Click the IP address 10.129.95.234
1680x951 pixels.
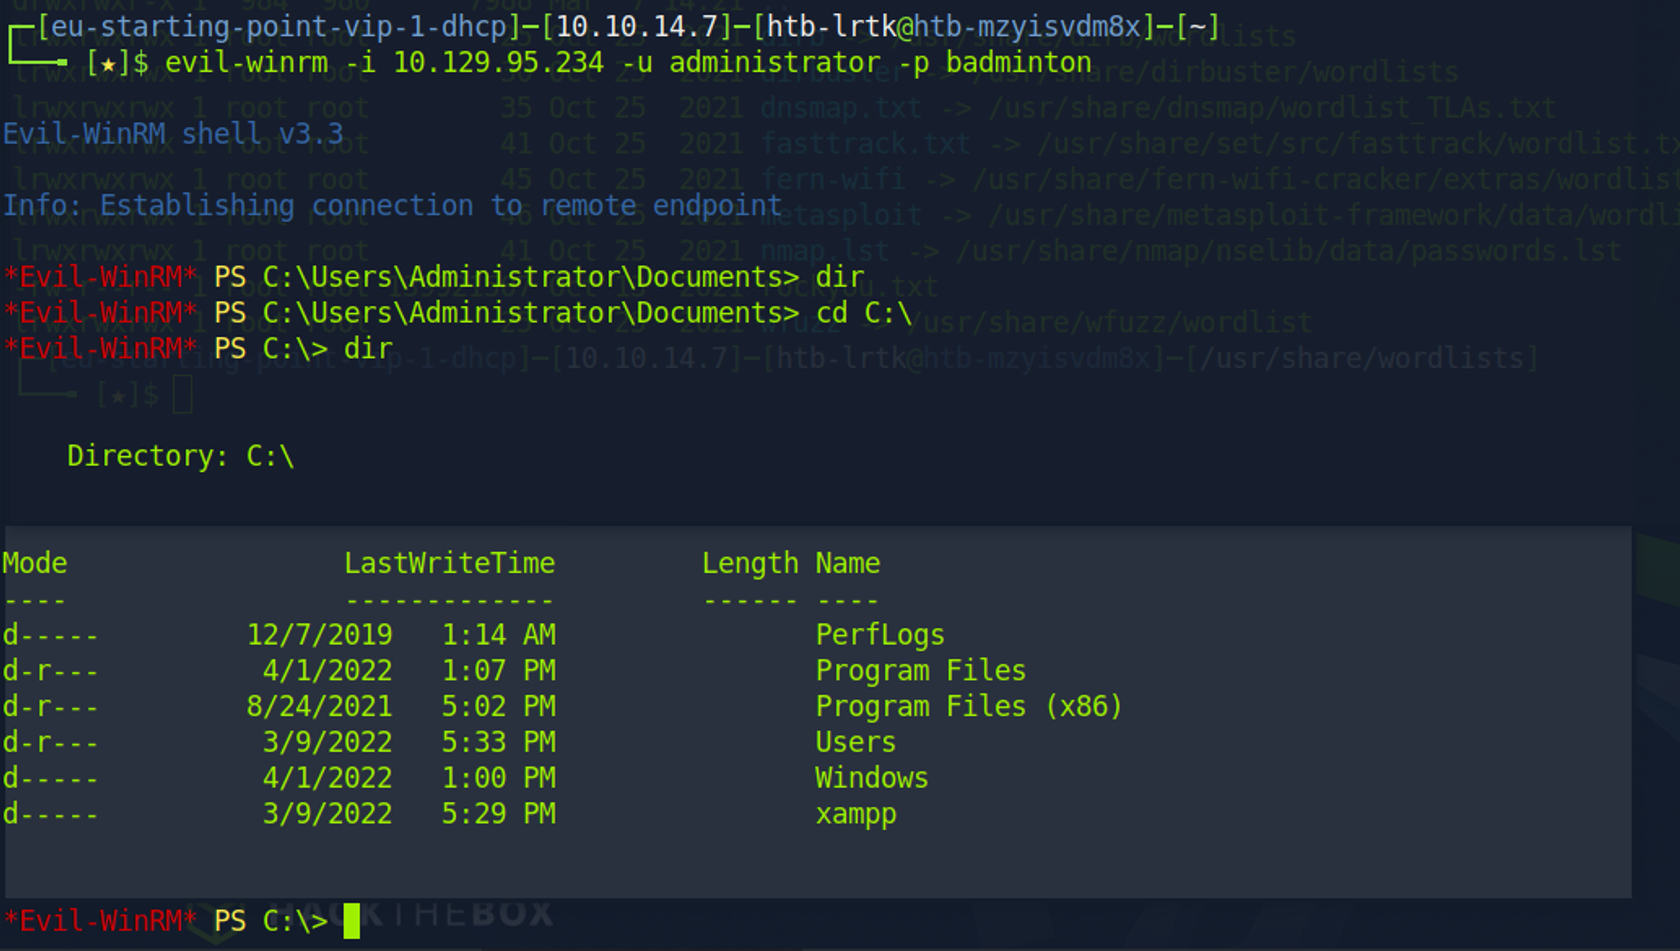(x=498, y=63)
